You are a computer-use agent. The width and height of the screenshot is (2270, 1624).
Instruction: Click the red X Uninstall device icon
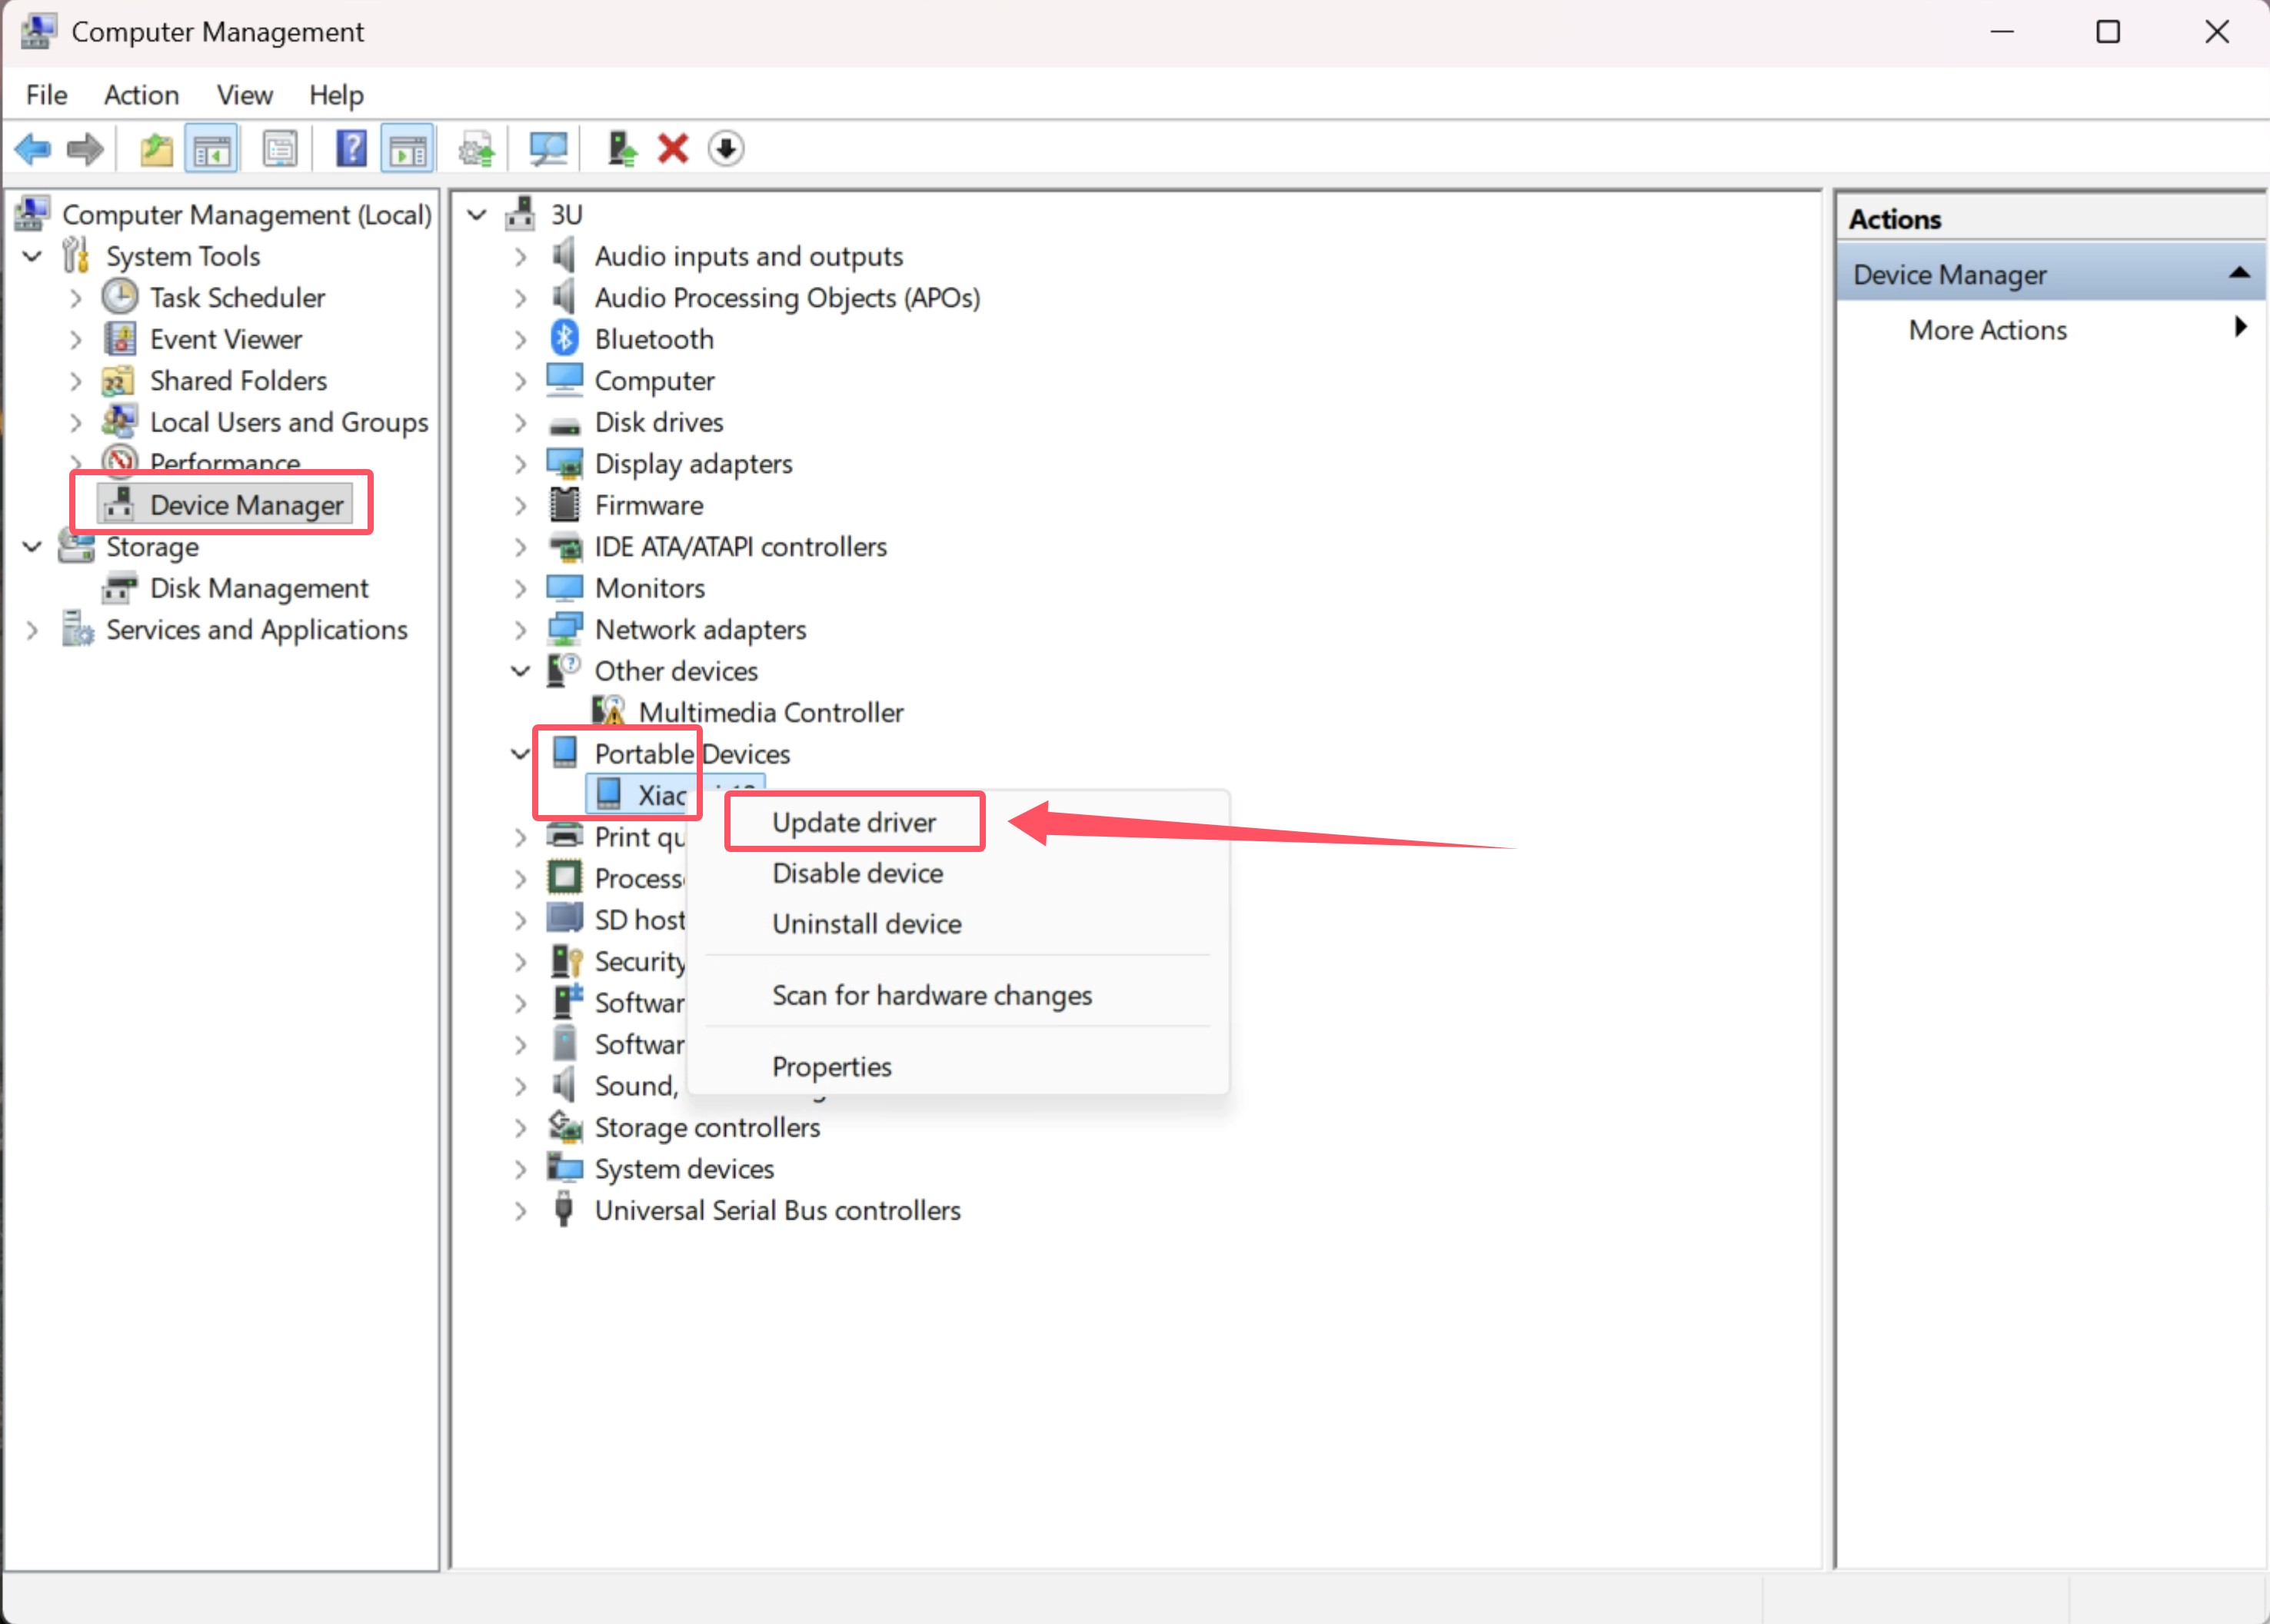pos(673,149)
